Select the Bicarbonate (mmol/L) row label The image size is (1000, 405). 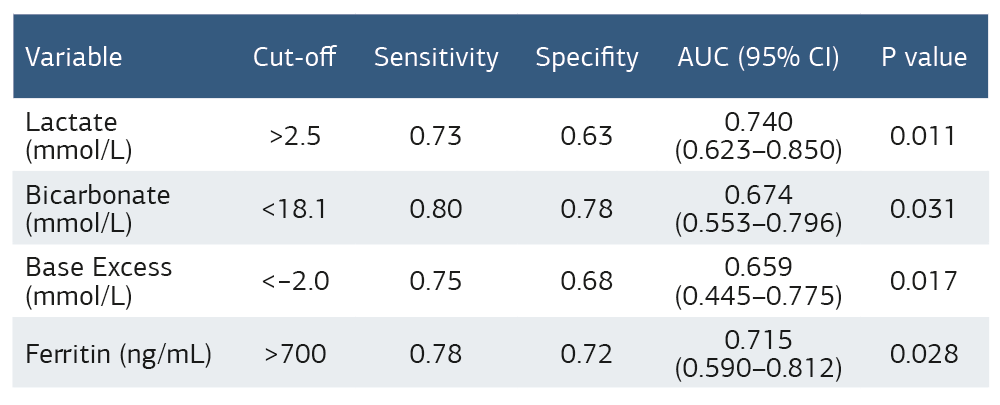(98, 209)
